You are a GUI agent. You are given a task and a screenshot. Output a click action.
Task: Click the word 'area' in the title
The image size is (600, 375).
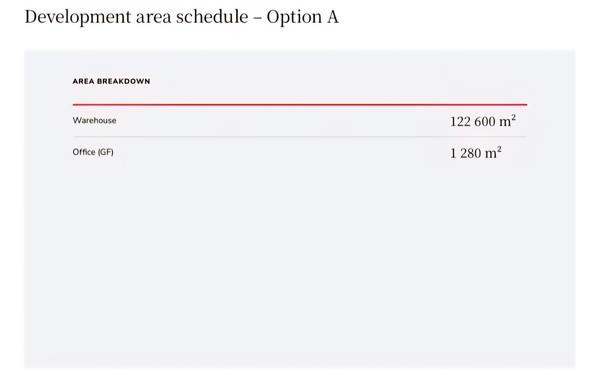[153, 18]
